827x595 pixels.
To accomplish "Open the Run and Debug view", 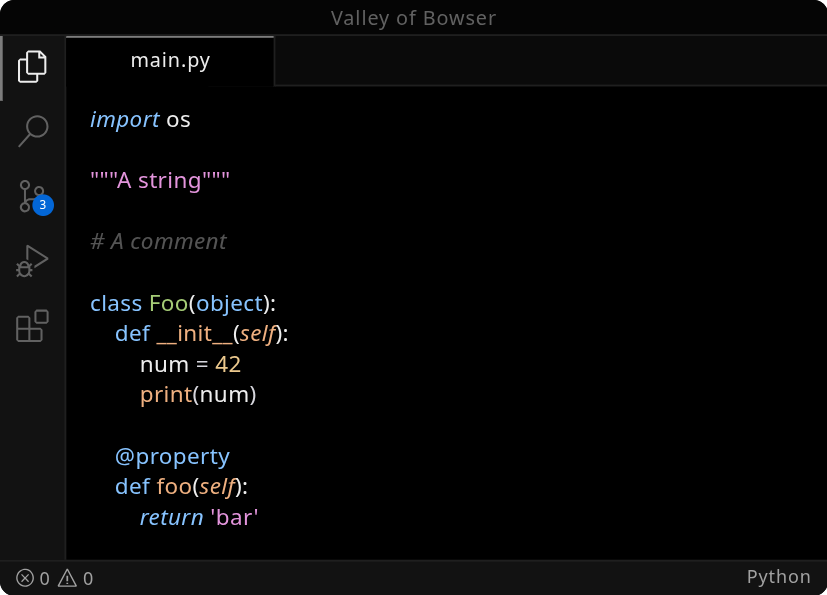I will (x=33, y=260).
